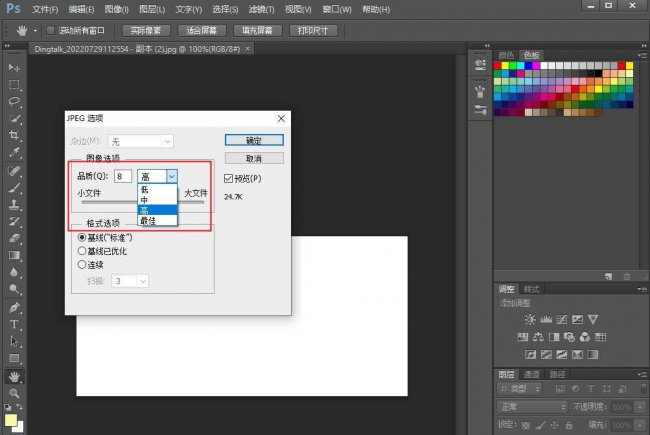
Task: Choose 中 (Medium) from quality list
Action: (x=157, y=200)
